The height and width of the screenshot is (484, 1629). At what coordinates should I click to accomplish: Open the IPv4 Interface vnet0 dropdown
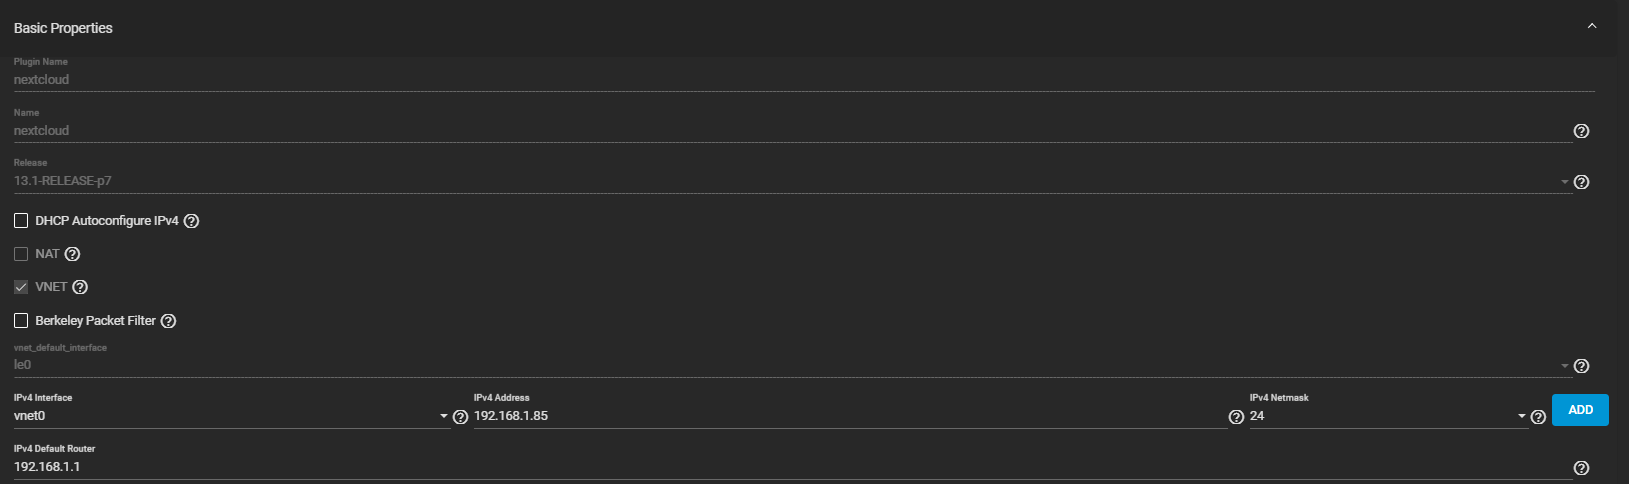click(x=231, y=416)
